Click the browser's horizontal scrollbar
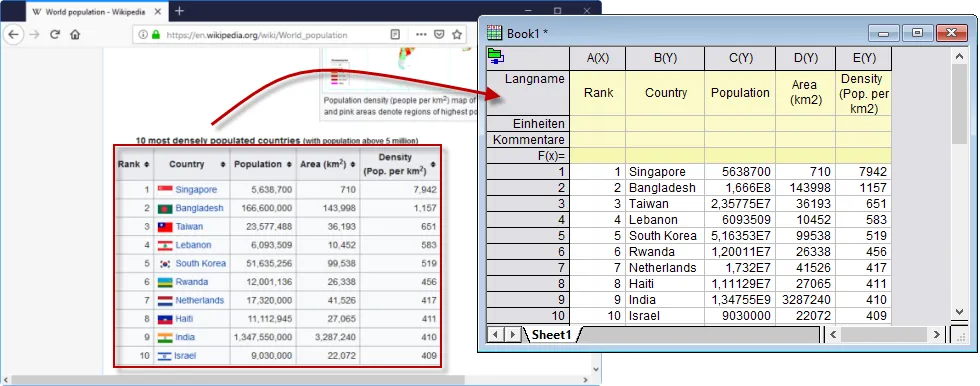 pyautogui.click(x=238, y=380)
